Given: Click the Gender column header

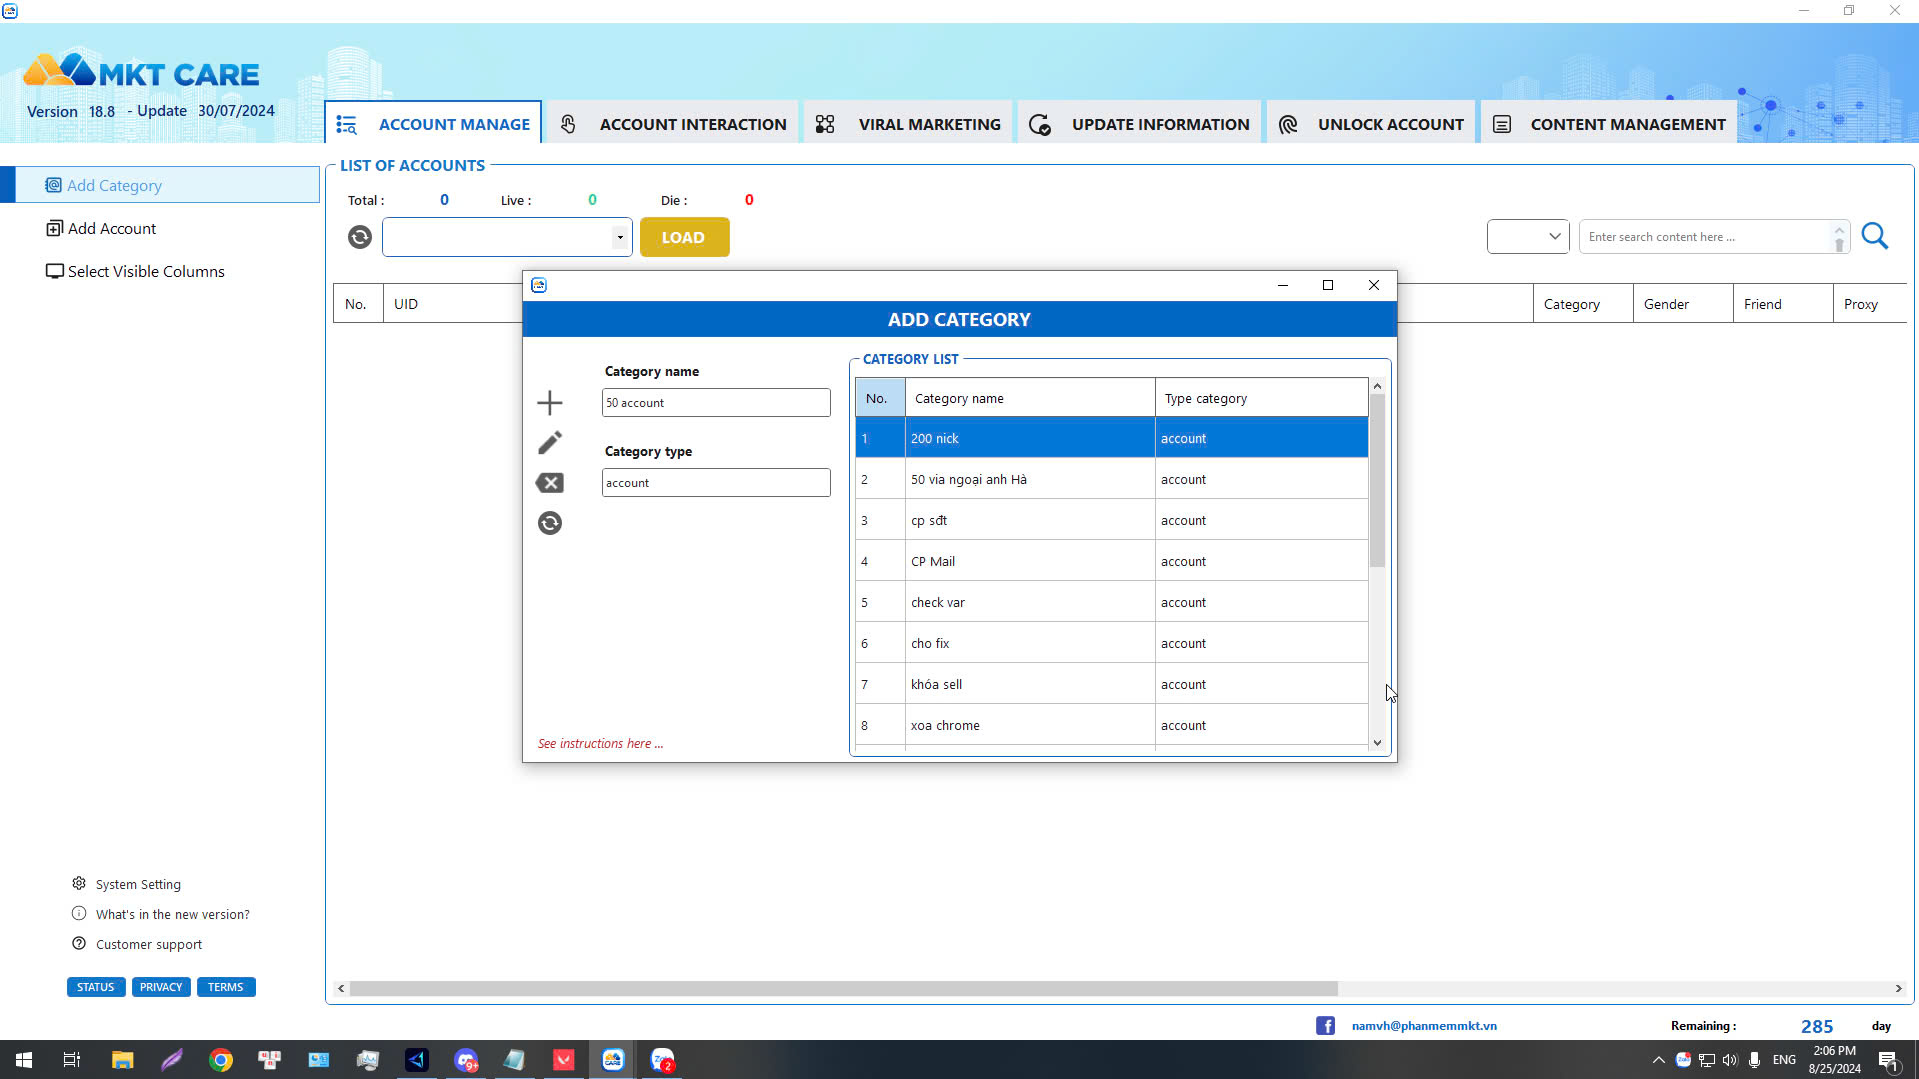Looking at the screenshot, I should coord(1683,304).
